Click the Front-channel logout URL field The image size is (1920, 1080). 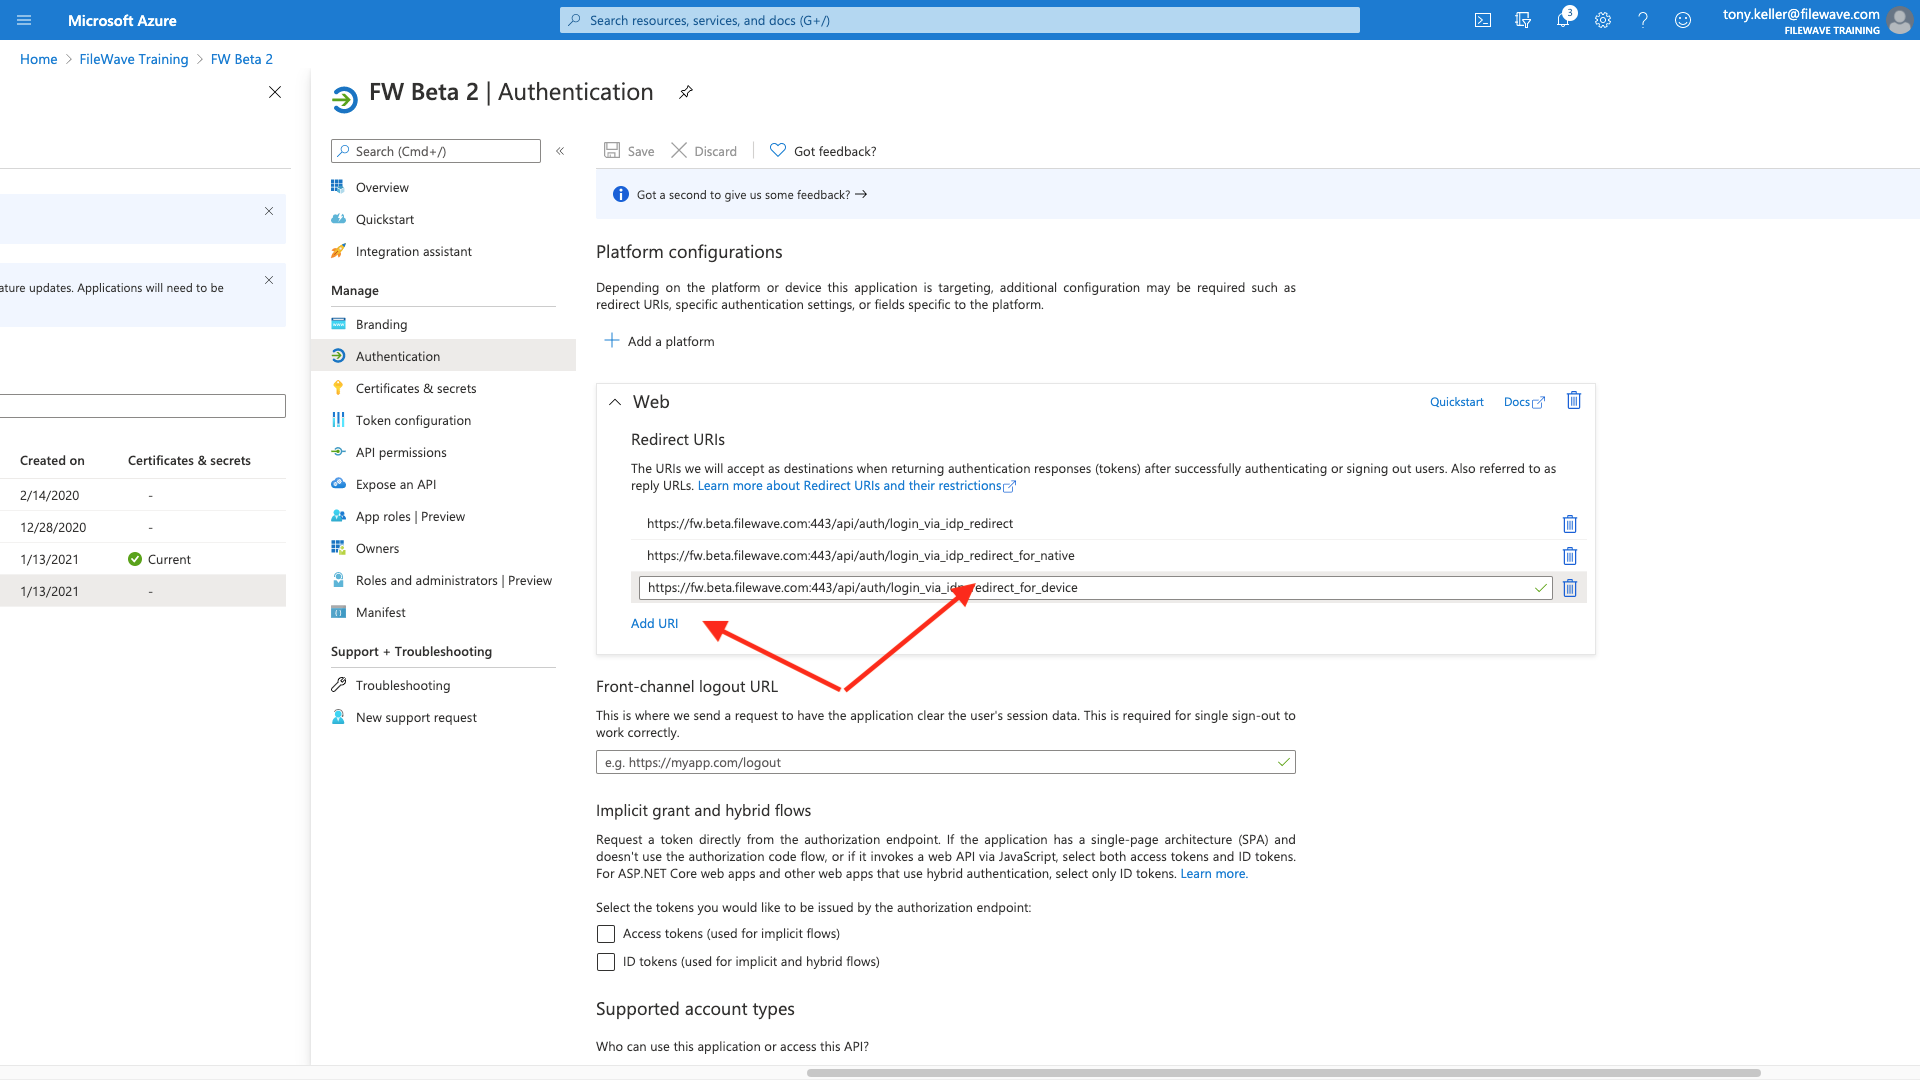(945, 762)
